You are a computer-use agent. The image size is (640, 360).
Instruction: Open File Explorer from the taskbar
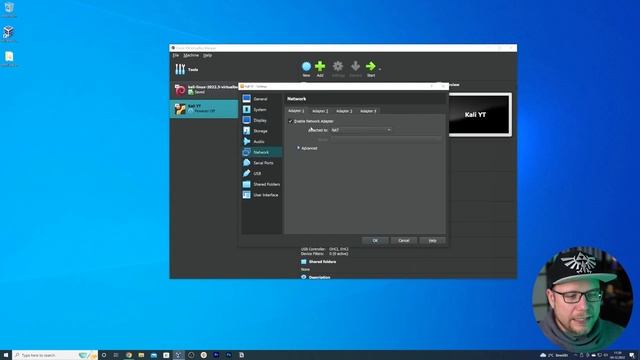click(141, 355)
